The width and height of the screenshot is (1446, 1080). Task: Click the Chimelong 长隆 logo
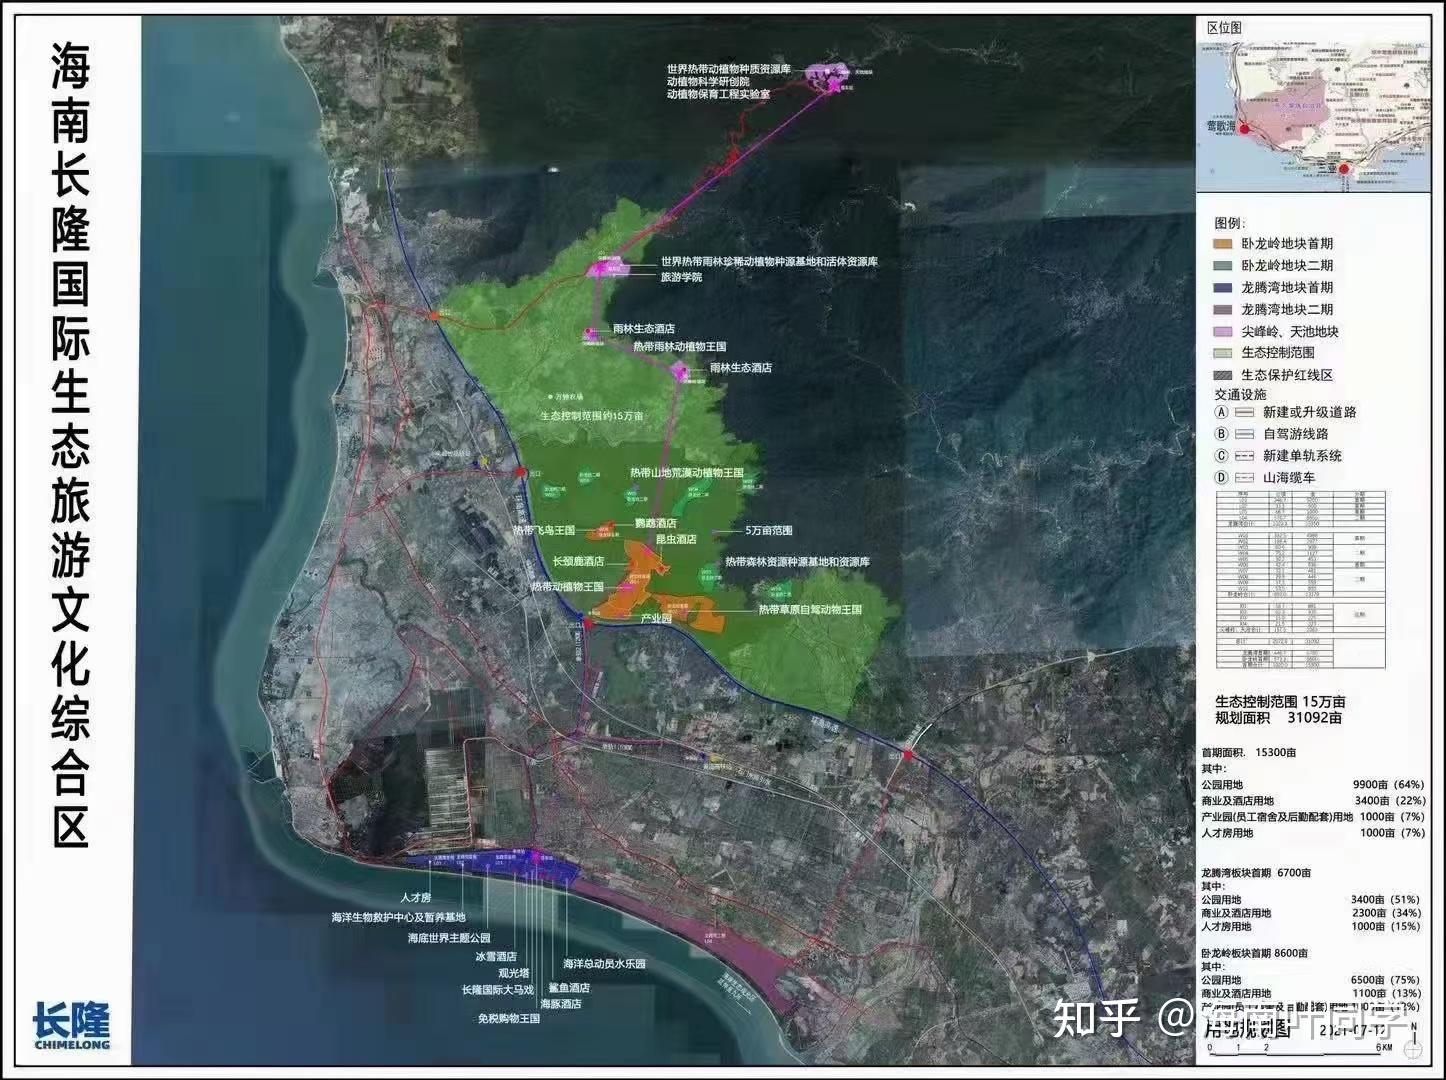click(x=70, y=1025)
